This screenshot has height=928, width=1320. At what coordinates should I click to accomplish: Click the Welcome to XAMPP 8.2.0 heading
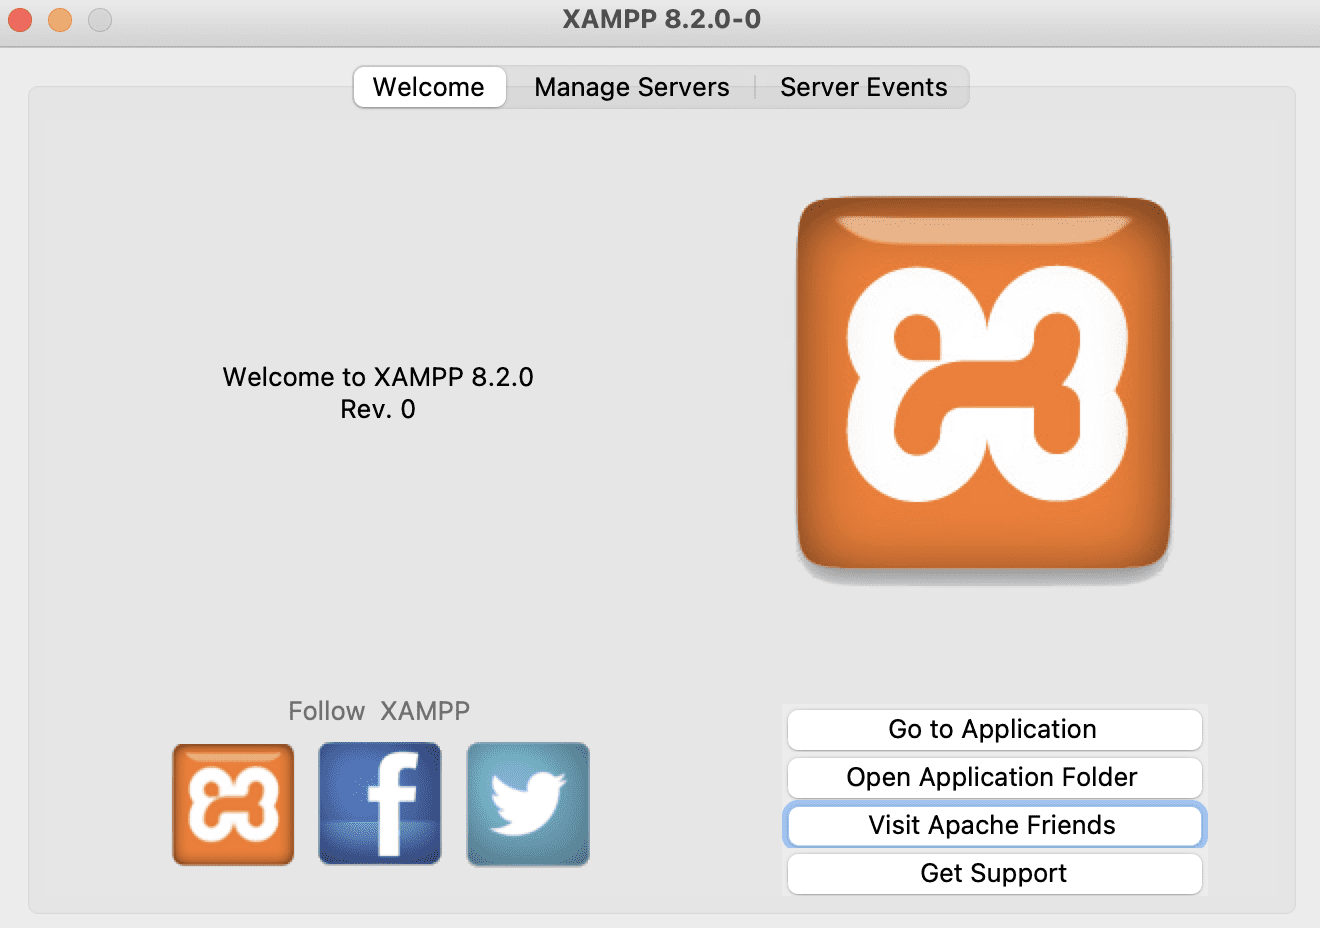pyautogui.click(x=378, y=377)
